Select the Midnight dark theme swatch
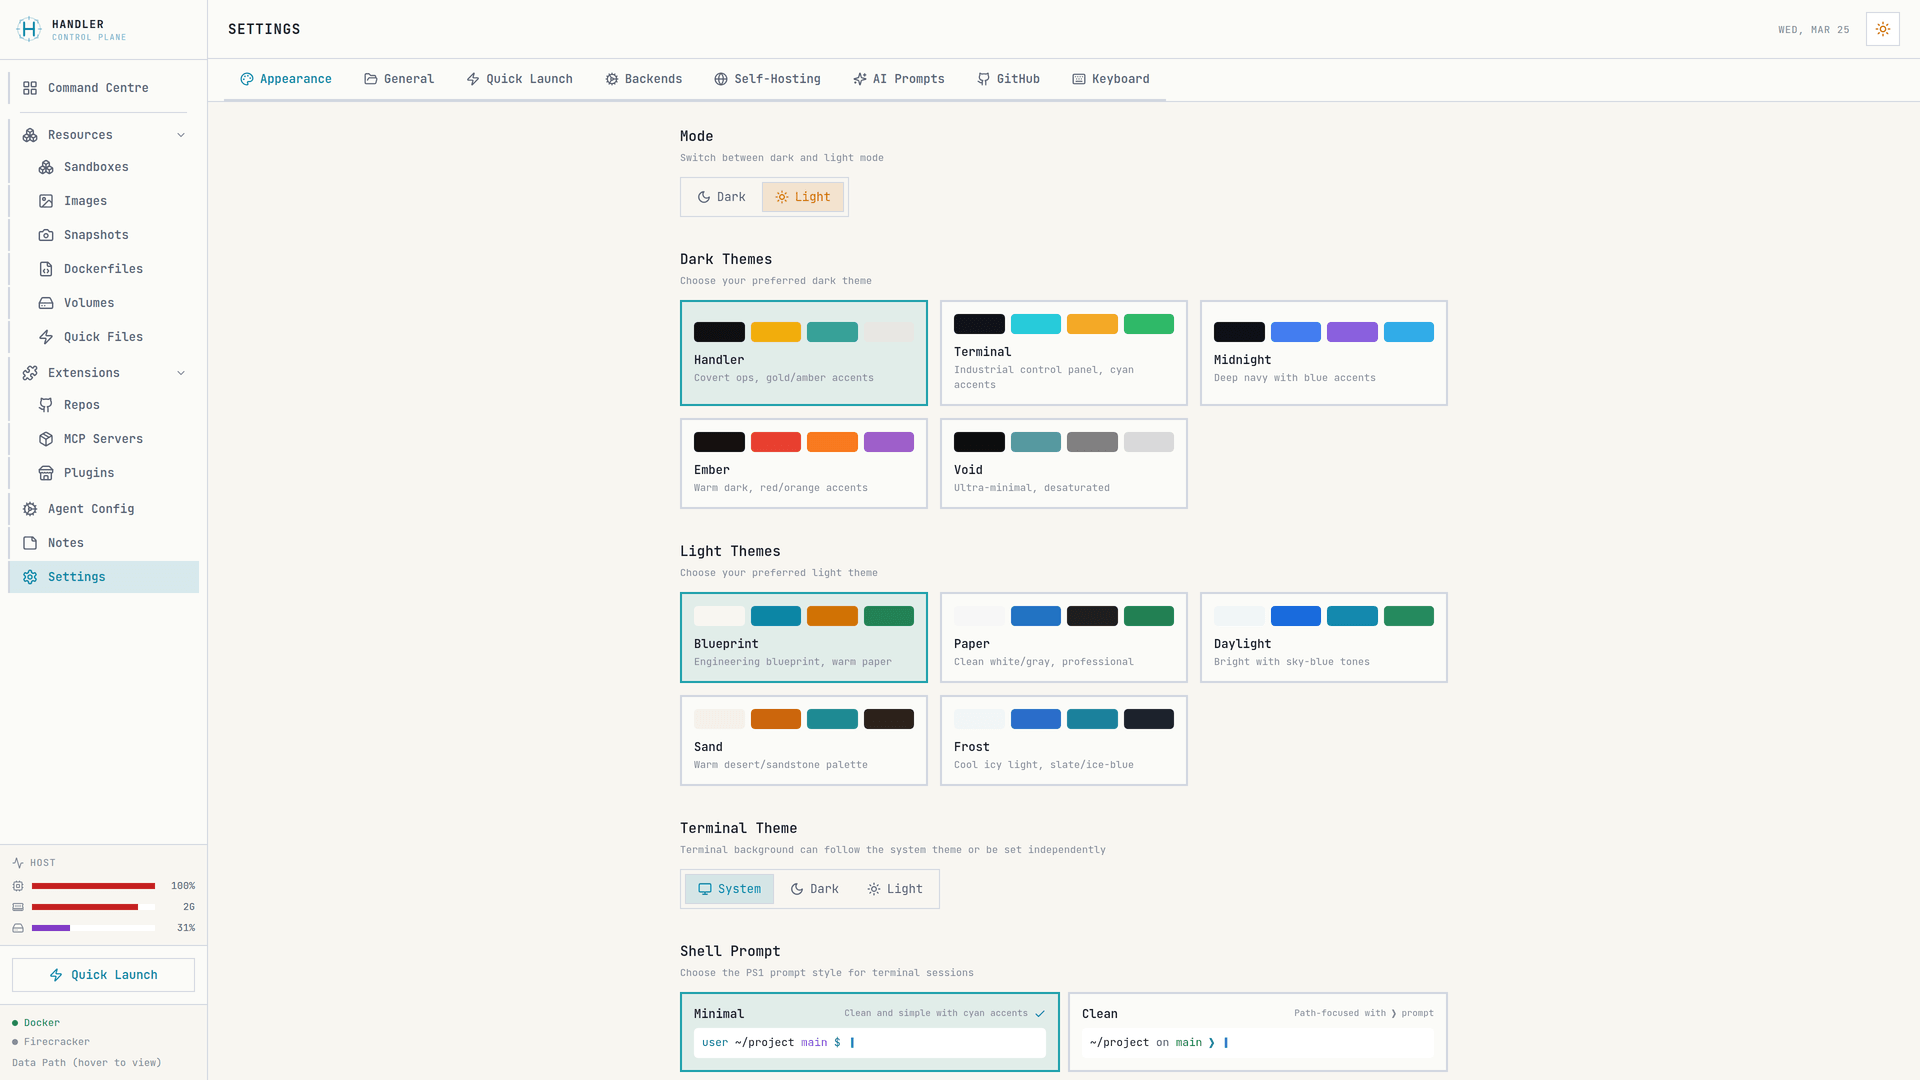 pyautogui.click(x=1323, y=353)
